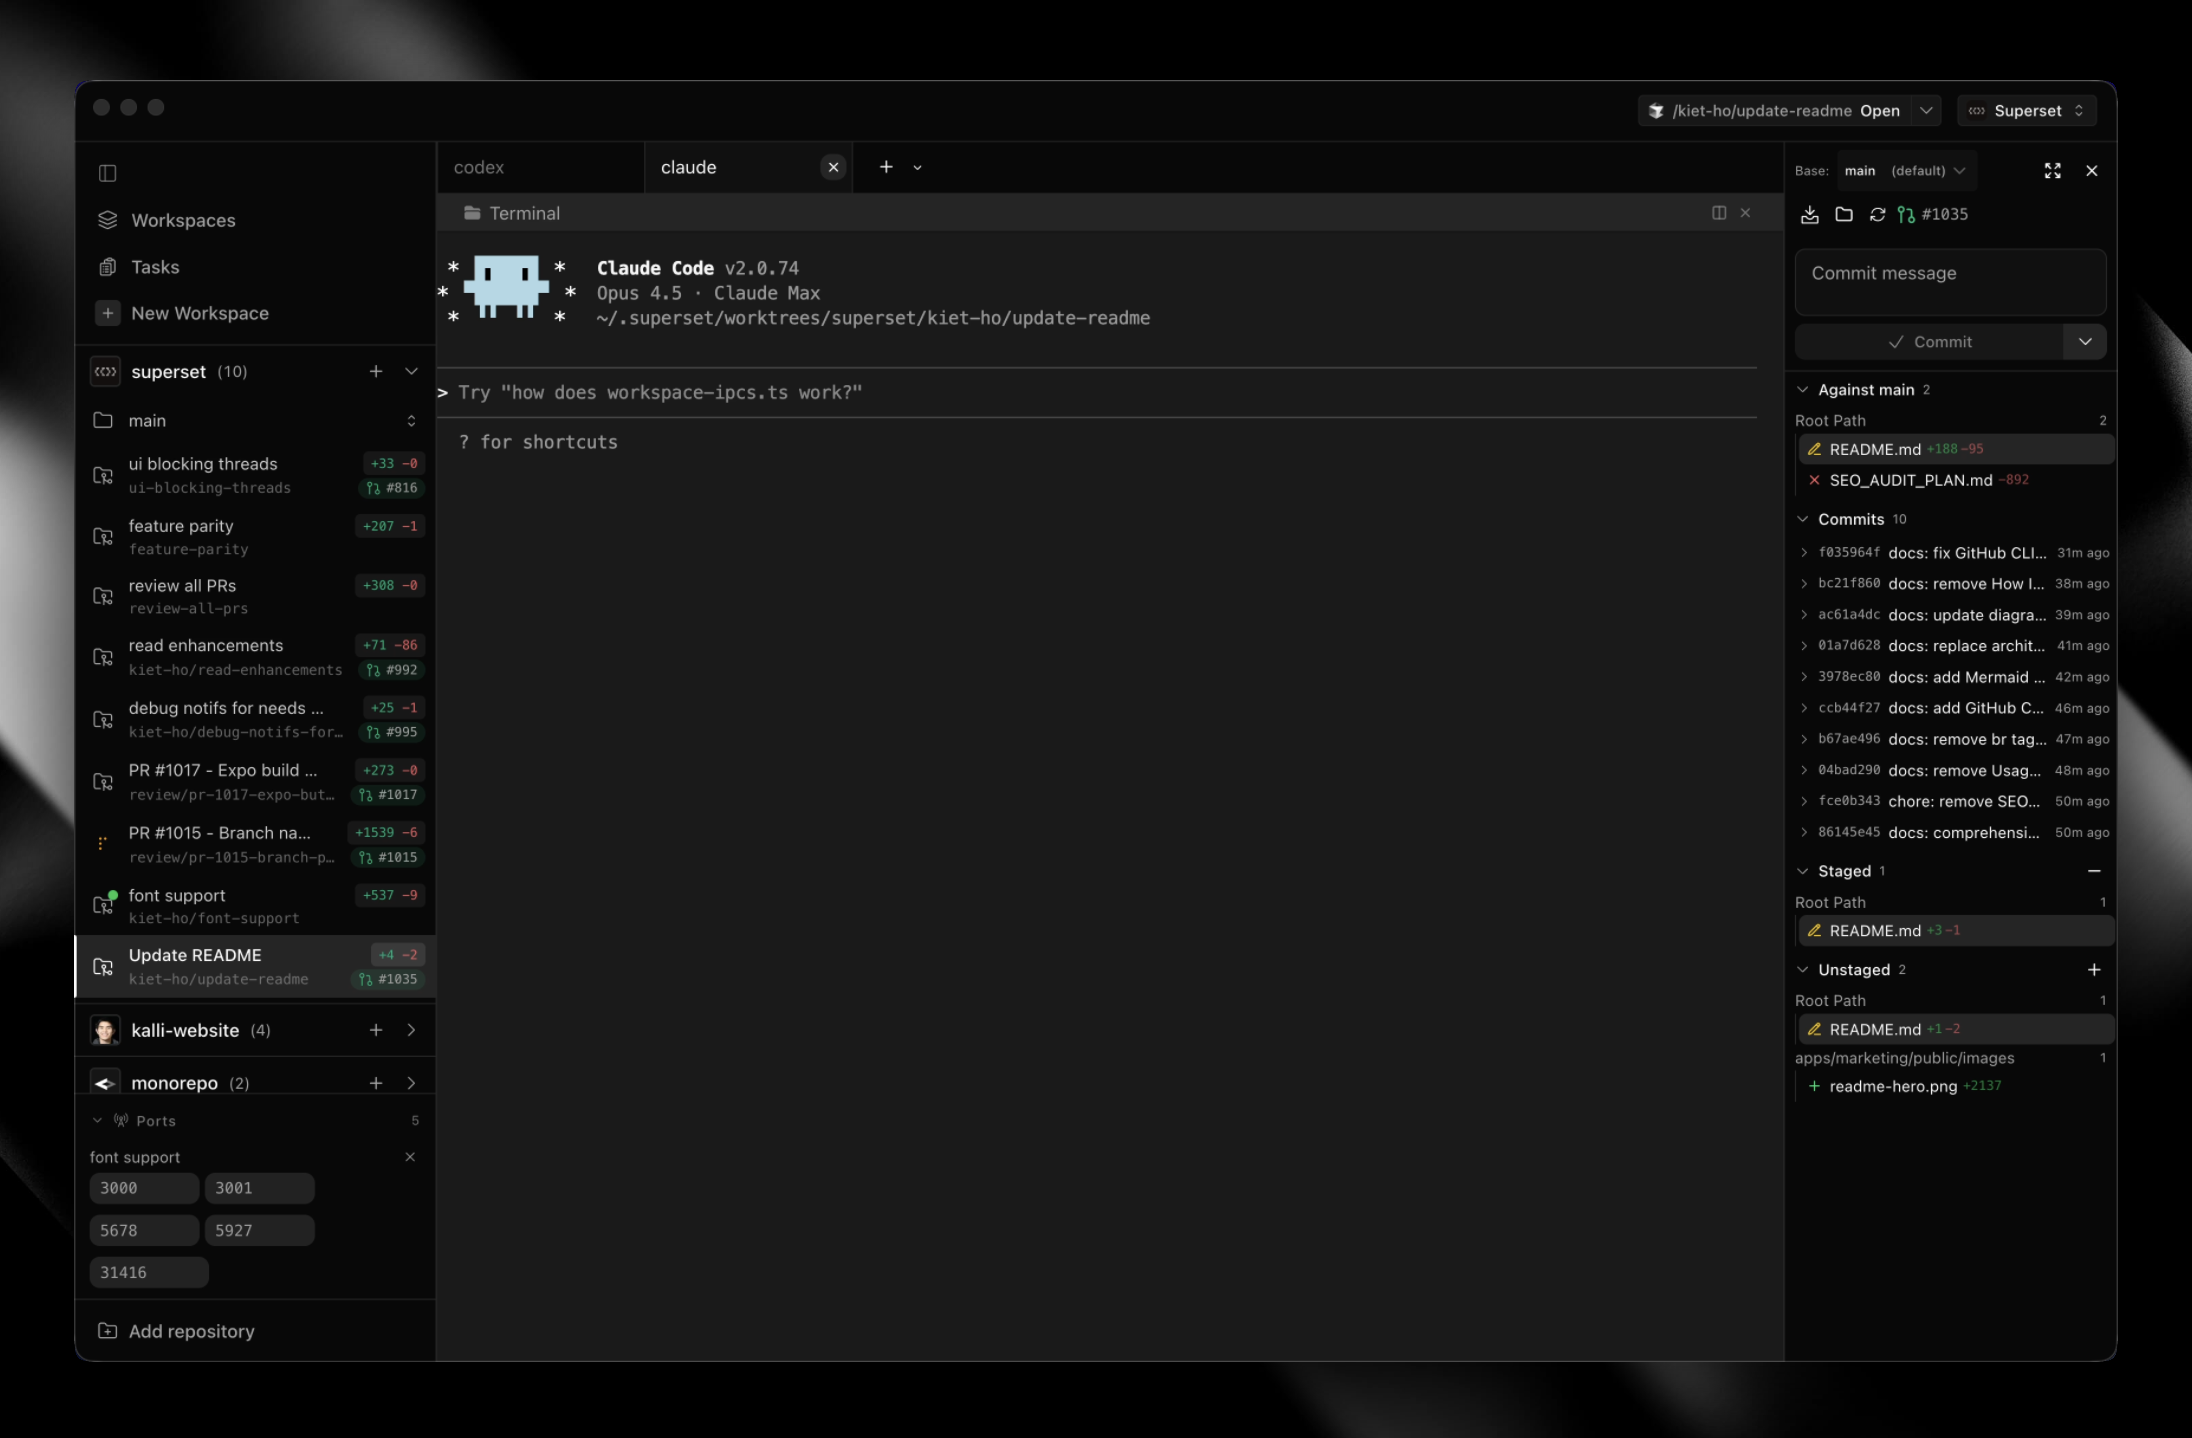Open worktree folder icon in commit panel
2192x1438 pixels.
pyautogui.click(x=1845, y=214)
